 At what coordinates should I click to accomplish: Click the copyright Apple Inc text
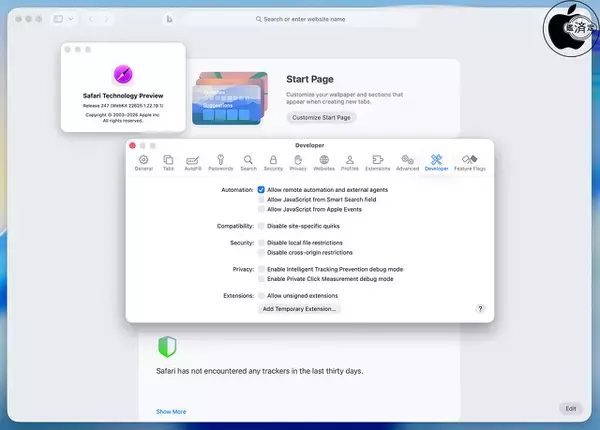[122, 117]
